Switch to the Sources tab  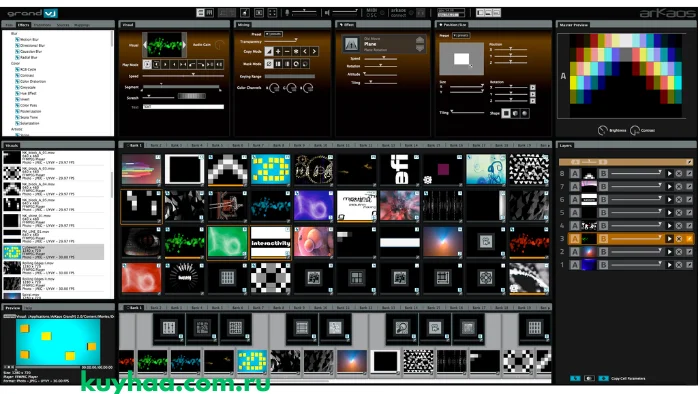point(63,25)
